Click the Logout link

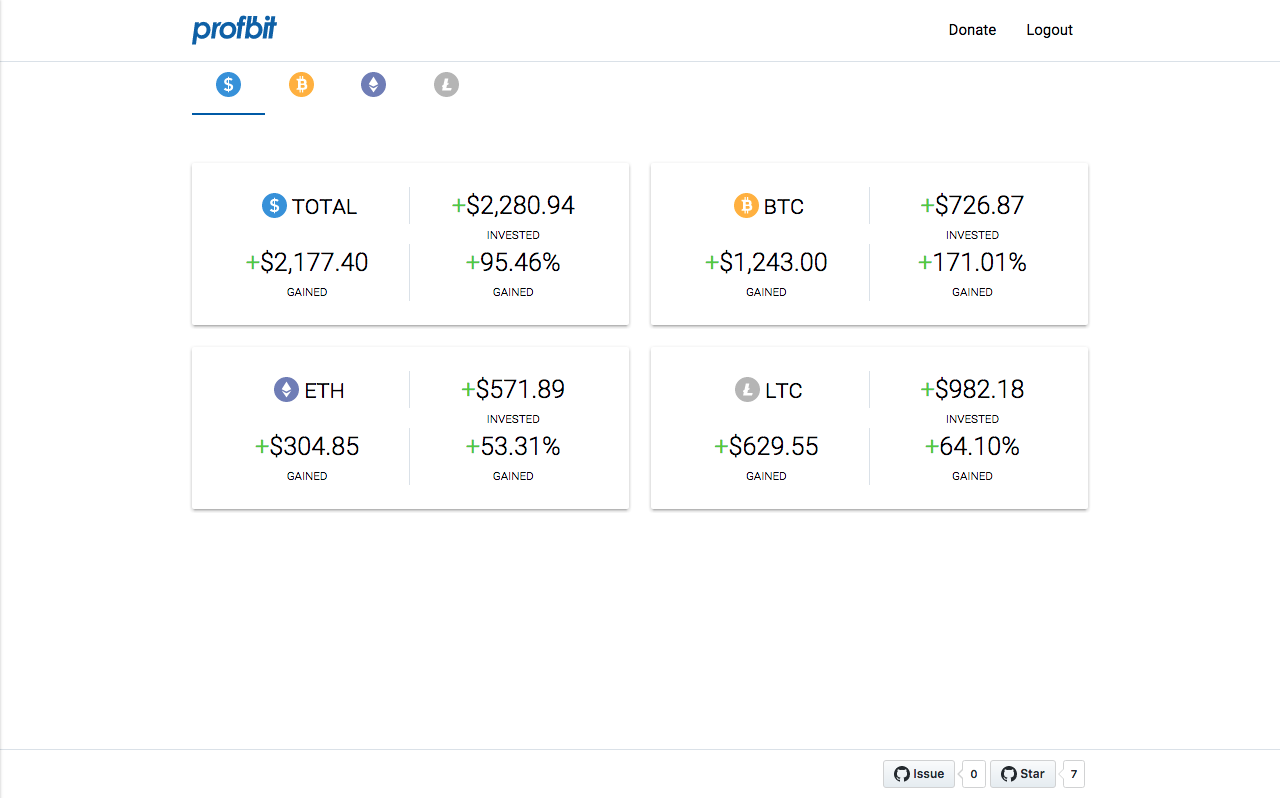pyautogui.click(x=1049, y=30)
